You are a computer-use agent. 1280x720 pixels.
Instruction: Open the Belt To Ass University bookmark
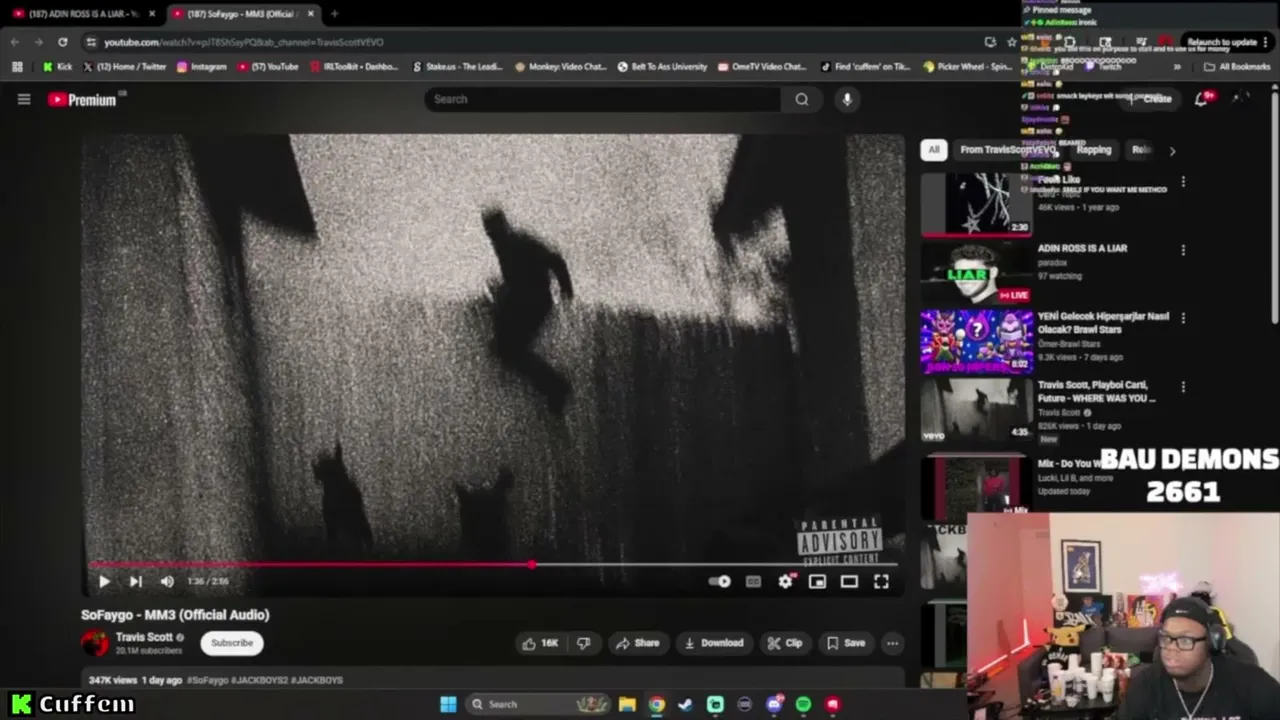pos(662,67)
